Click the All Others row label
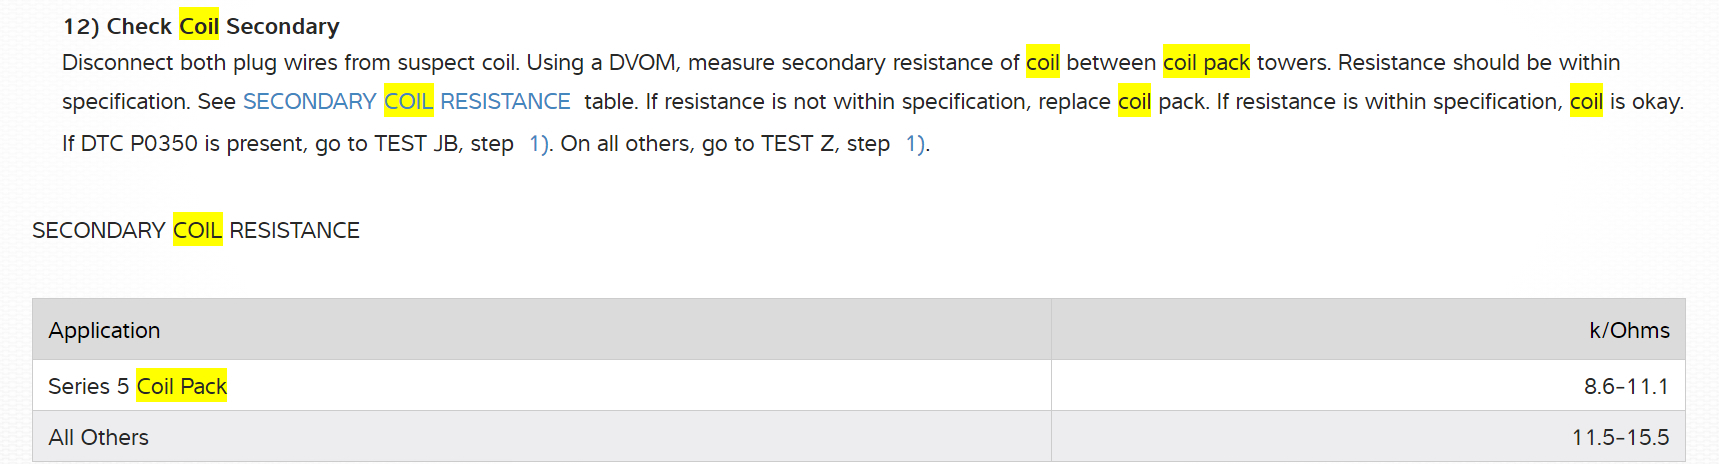This screenshot has width=1719, height=464. click(x=98, y=438)
